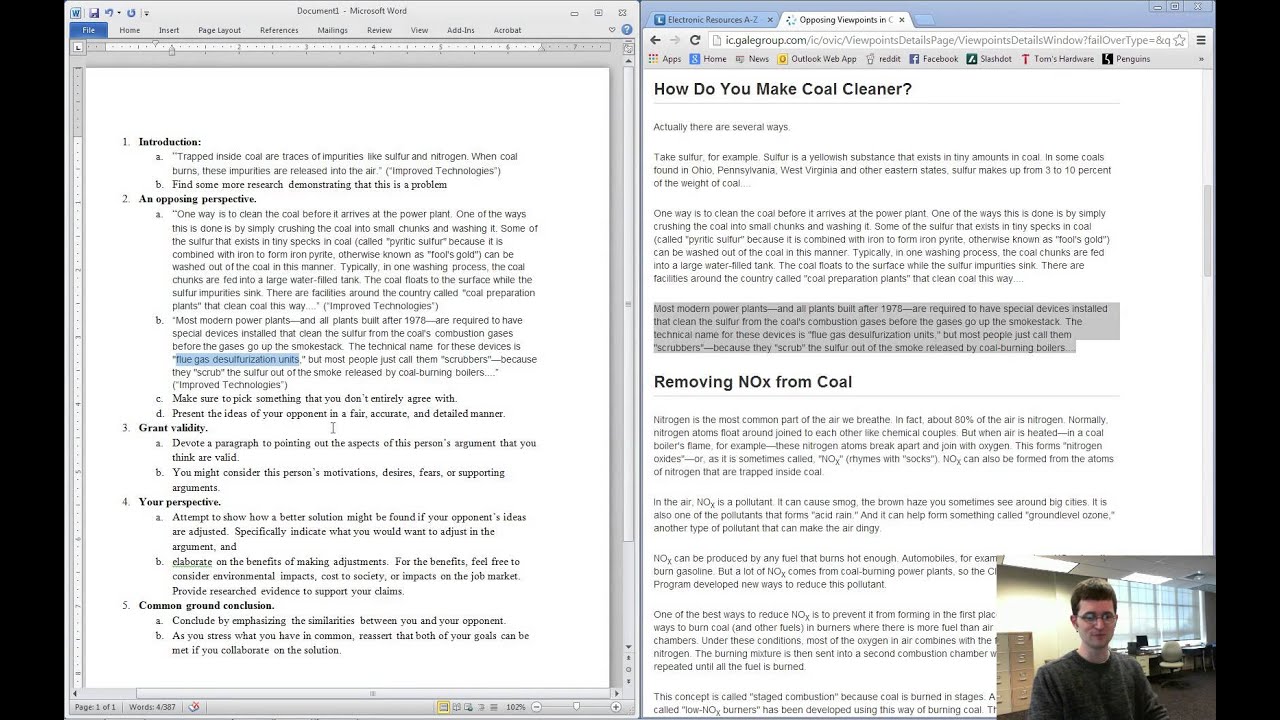Viewport: 1280px width, 720px height.
Task: Click the browser Back arrow
Action: 655,40
